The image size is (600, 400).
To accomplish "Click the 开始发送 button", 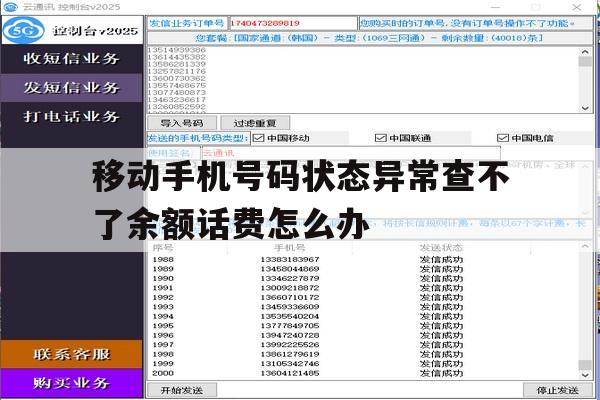I will click(x=182, y=390).
